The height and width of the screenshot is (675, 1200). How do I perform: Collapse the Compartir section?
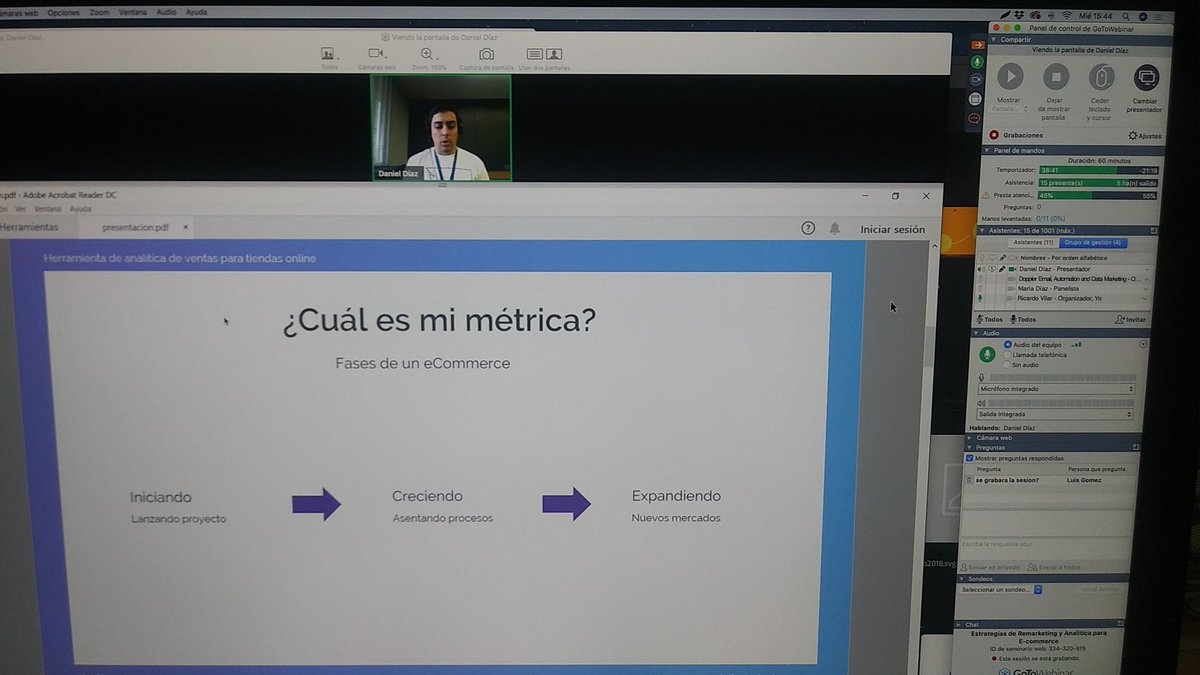pos(995,39)
